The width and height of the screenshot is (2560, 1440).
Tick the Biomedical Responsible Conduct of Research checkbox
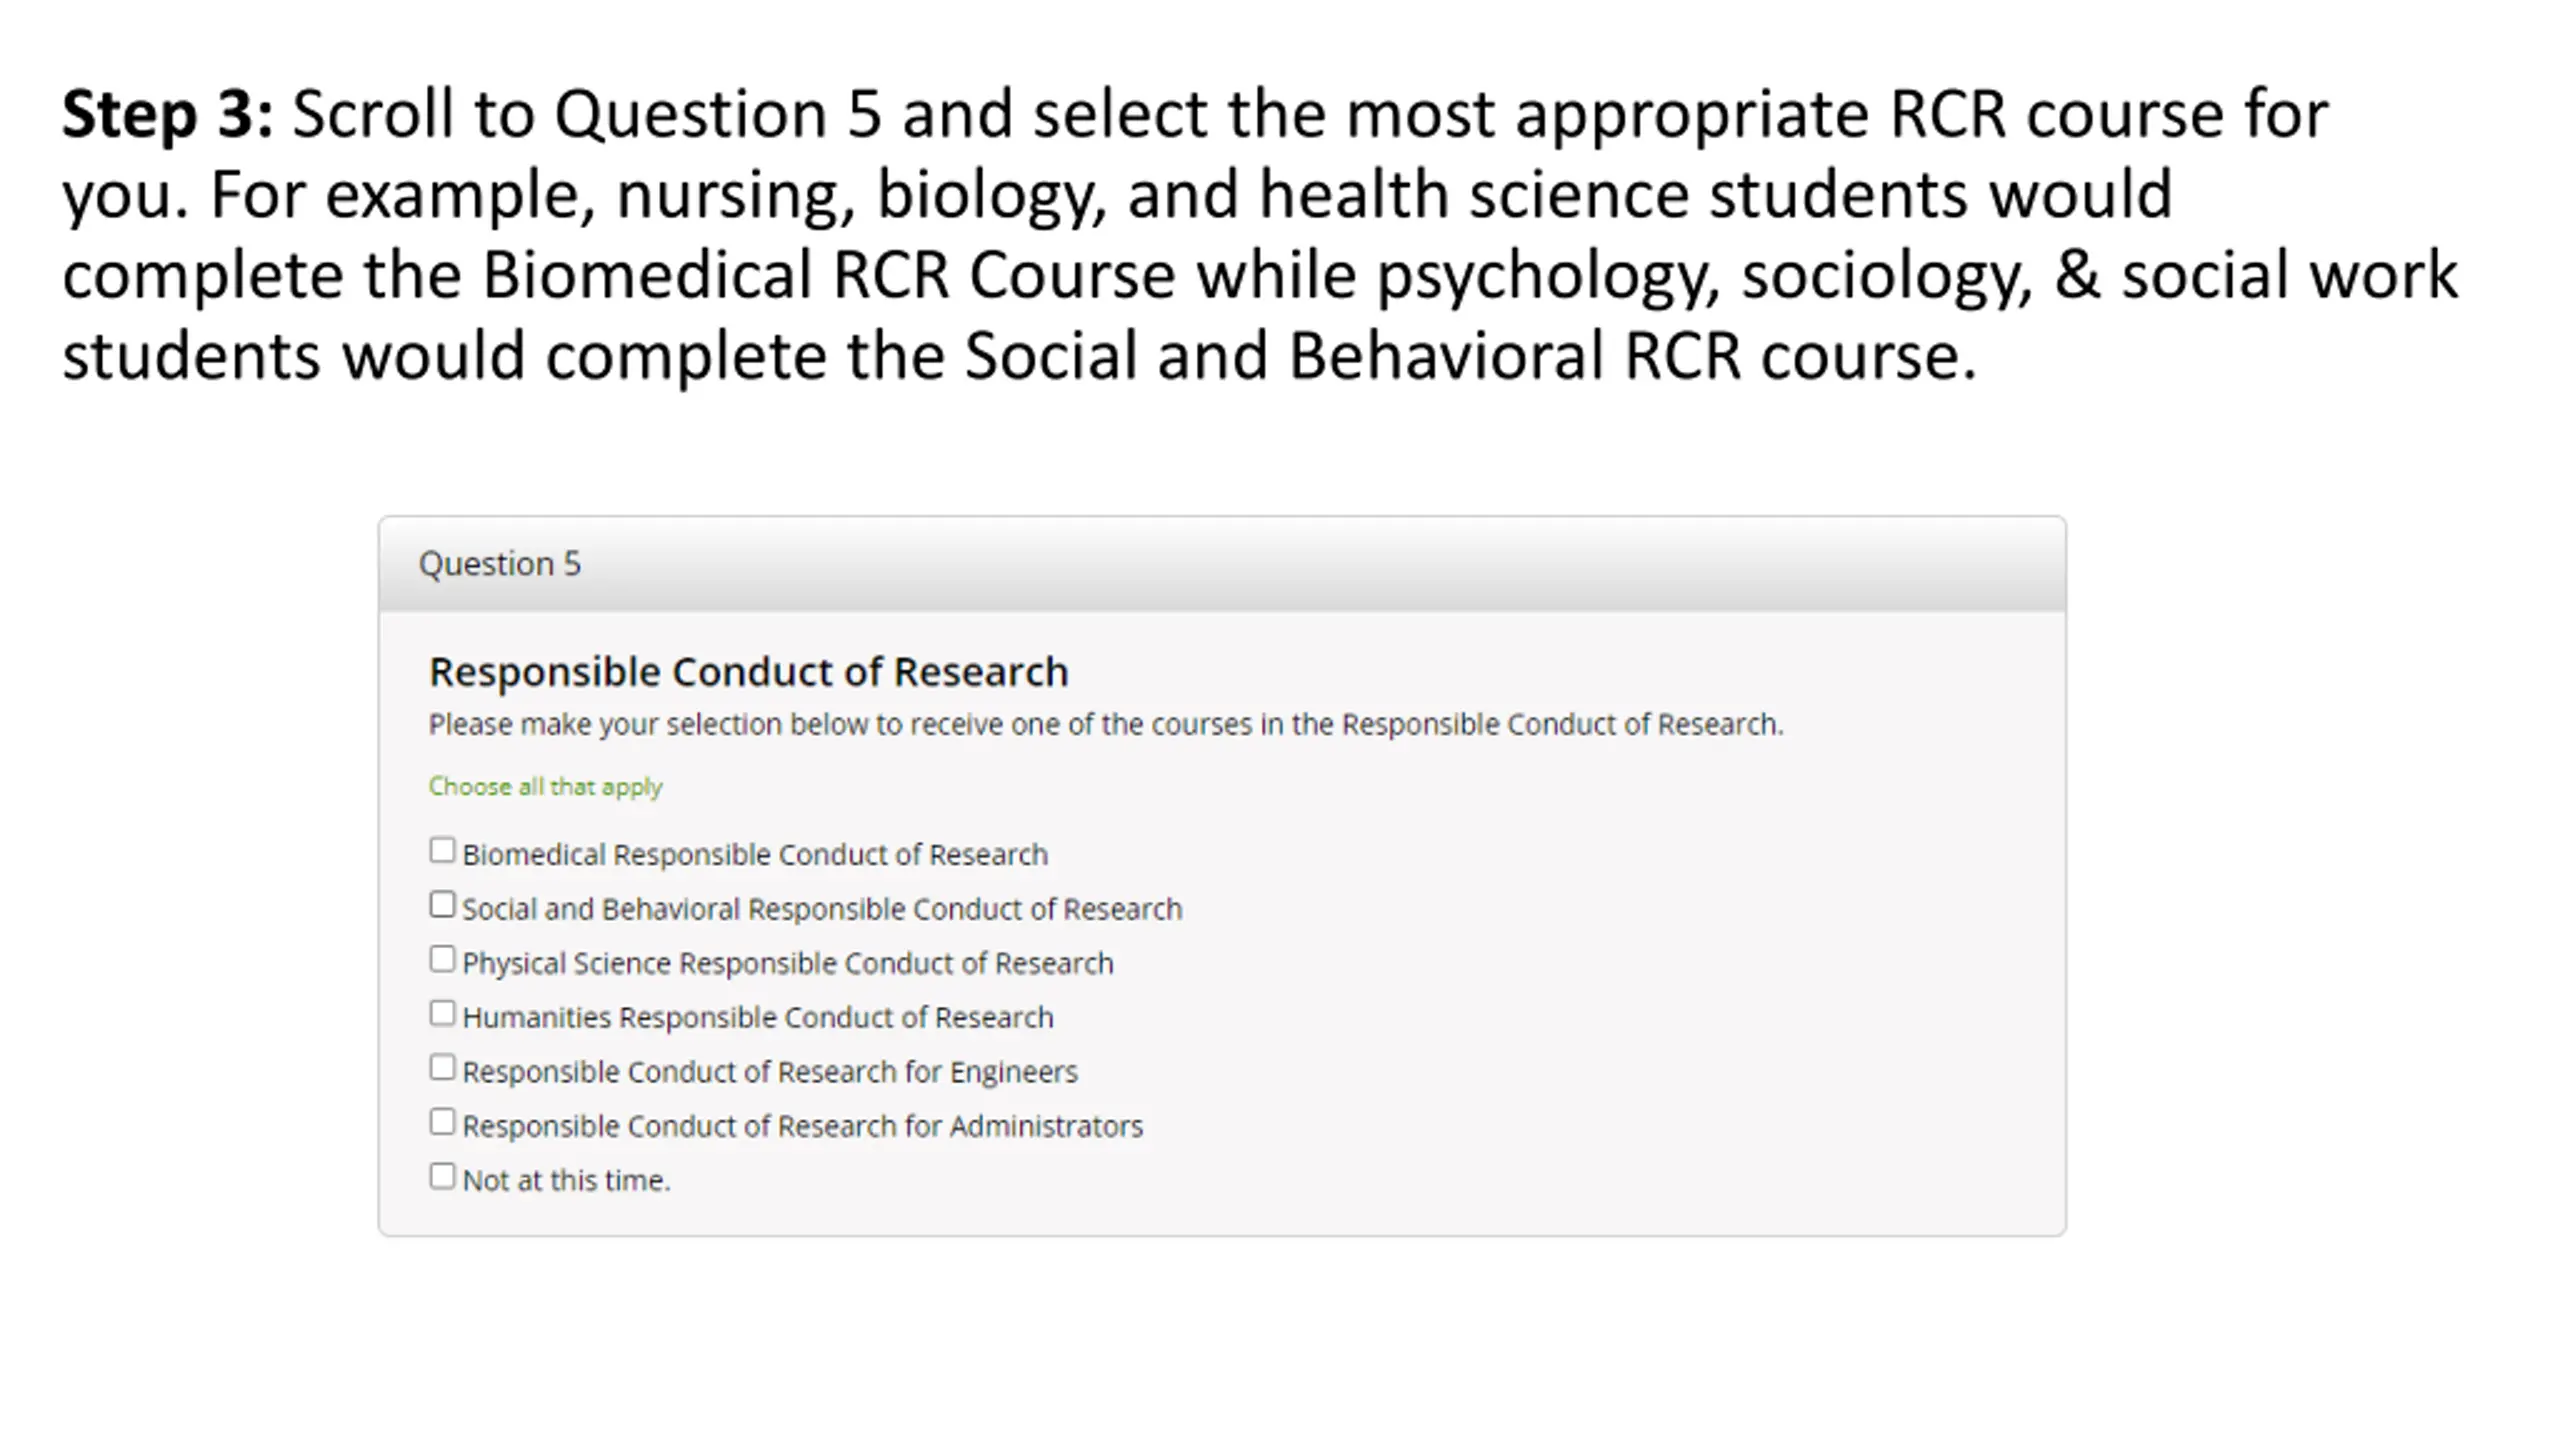tap(442, 850)
